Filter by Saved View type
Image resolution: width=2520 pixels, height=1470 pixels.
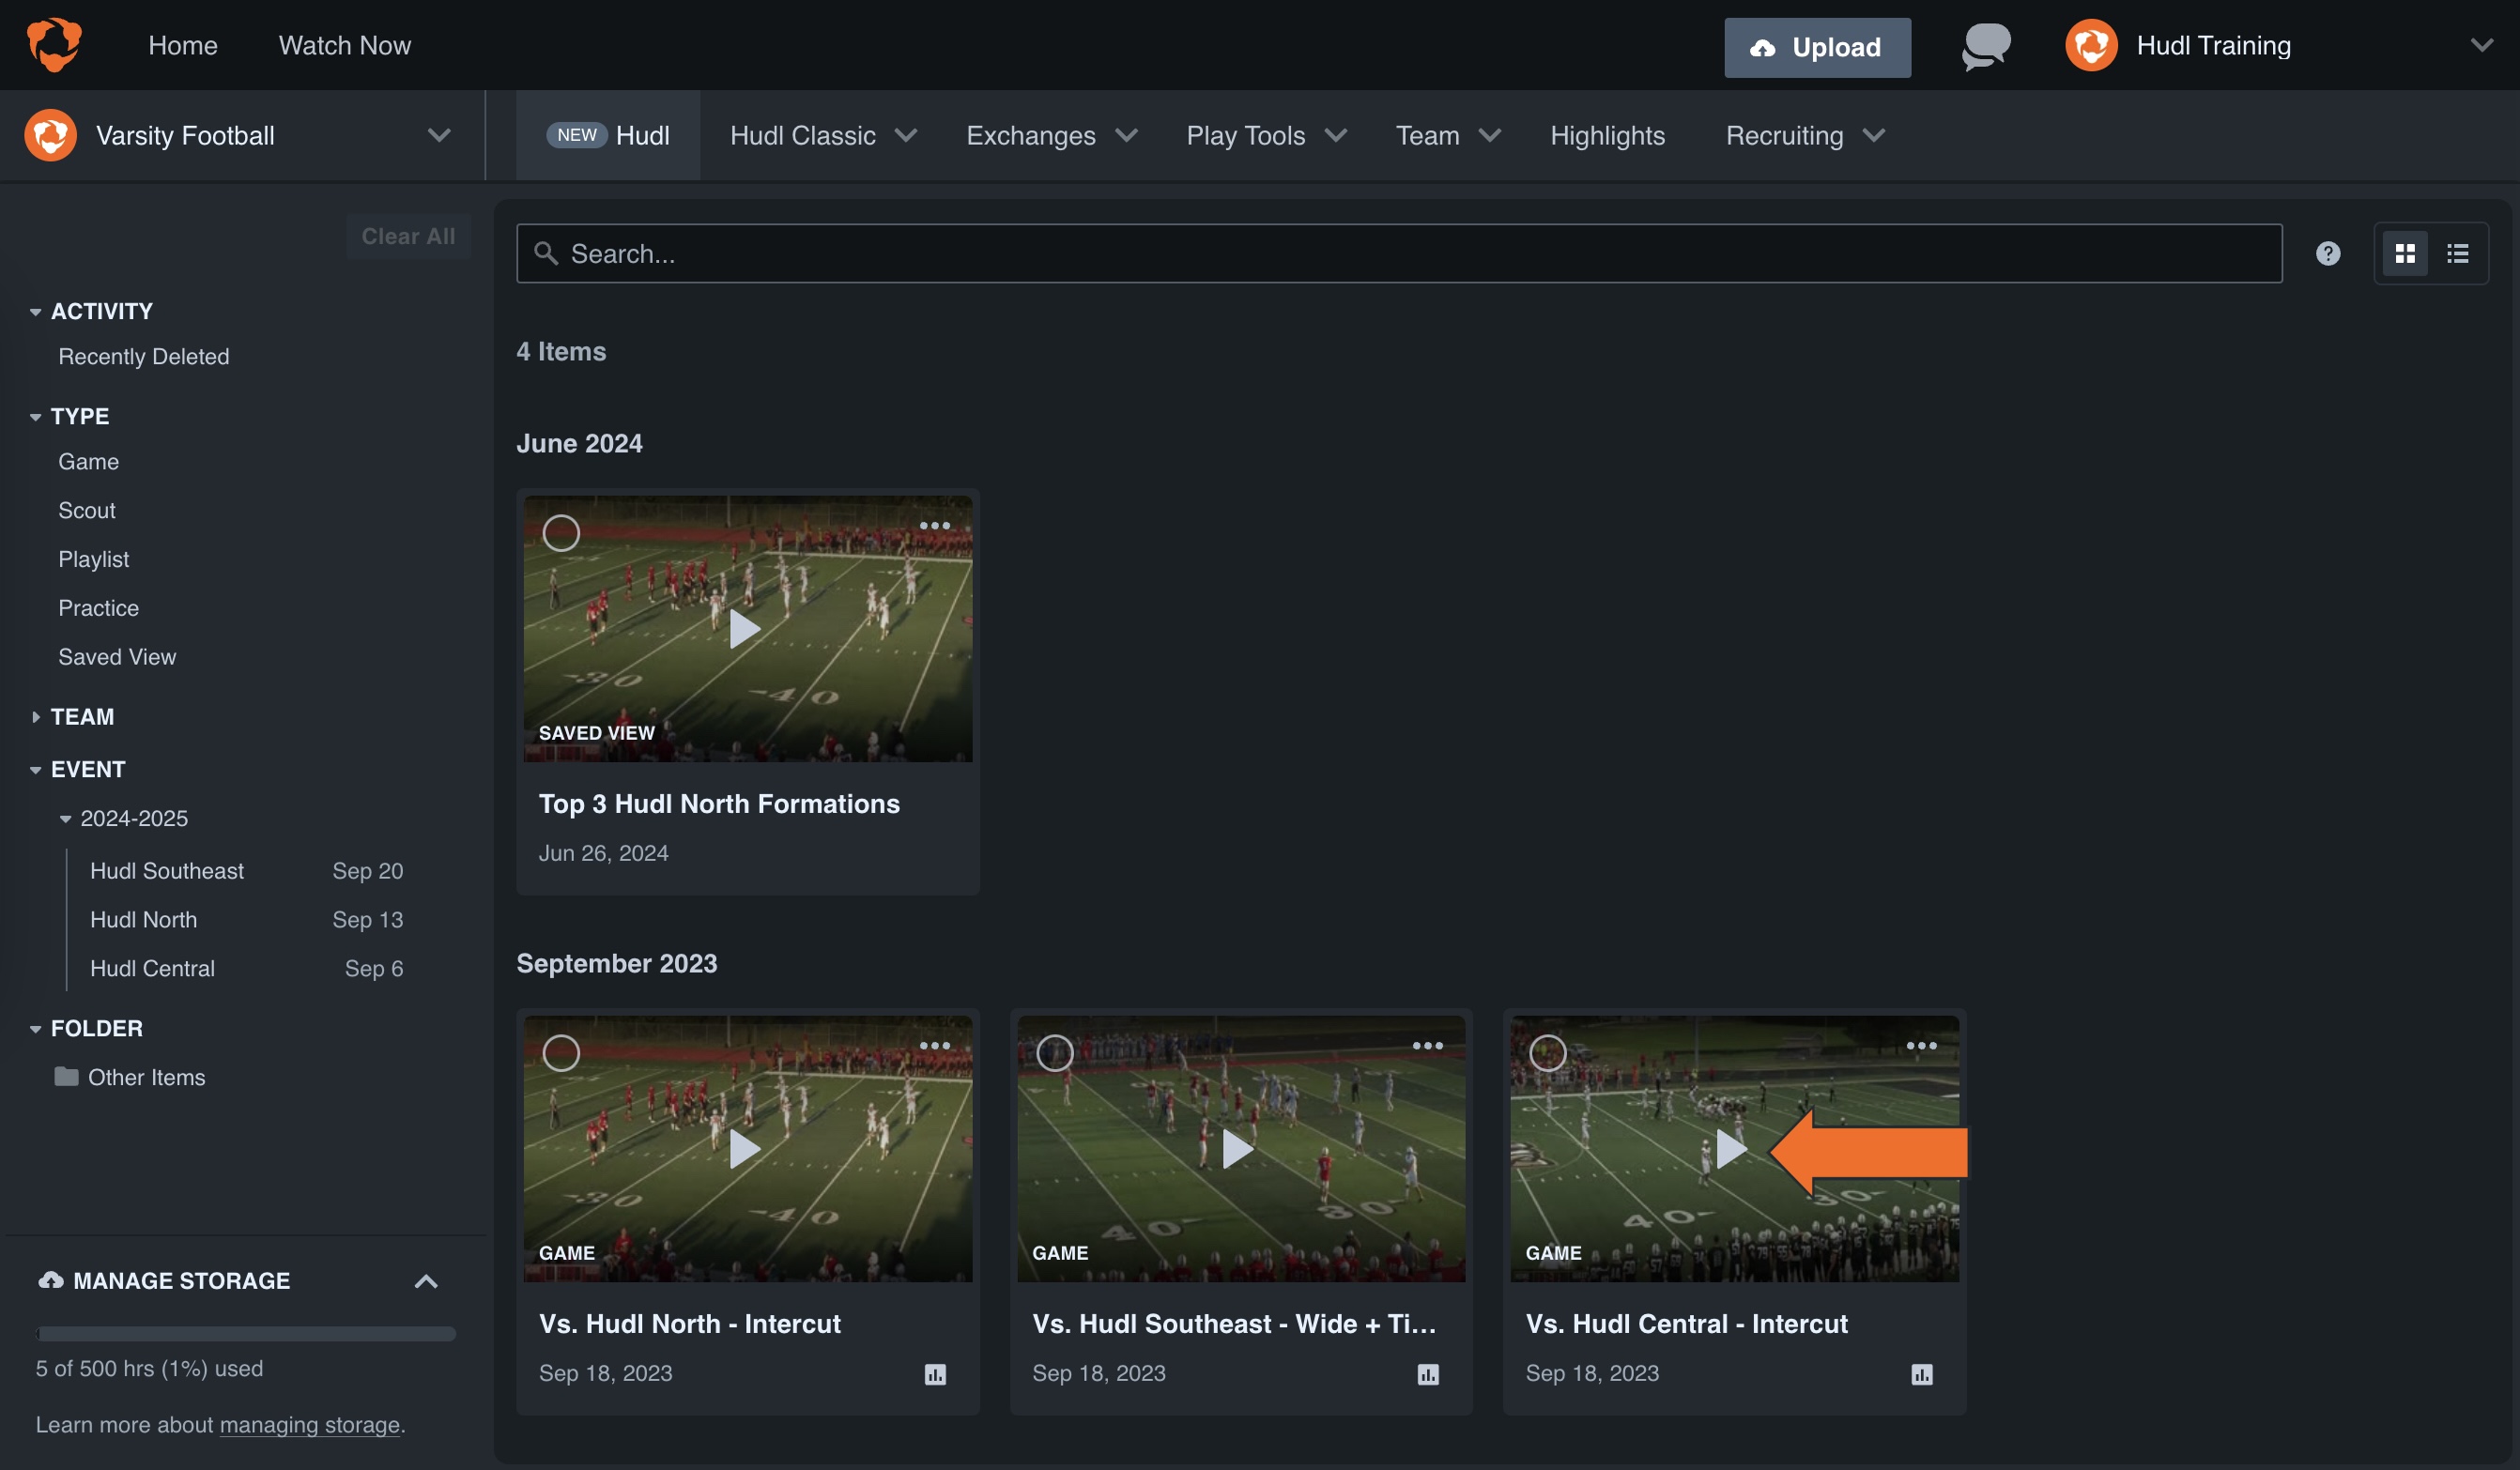[117, 657]
